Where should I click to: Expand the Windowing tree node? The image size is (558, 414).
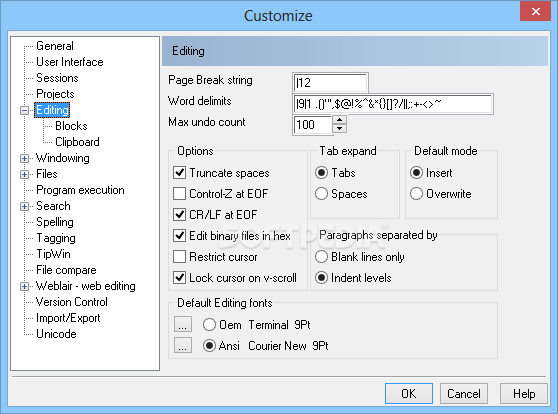[24, 158]
